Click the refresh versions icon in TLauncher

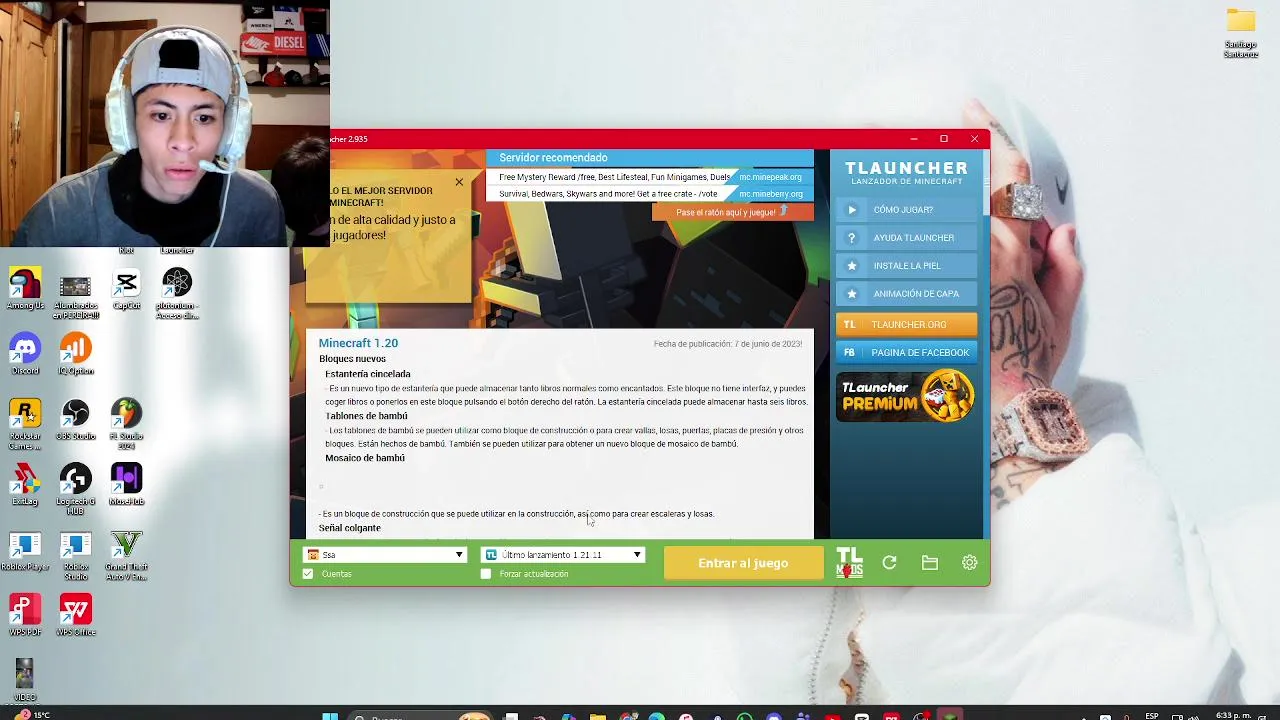[889, 563]
